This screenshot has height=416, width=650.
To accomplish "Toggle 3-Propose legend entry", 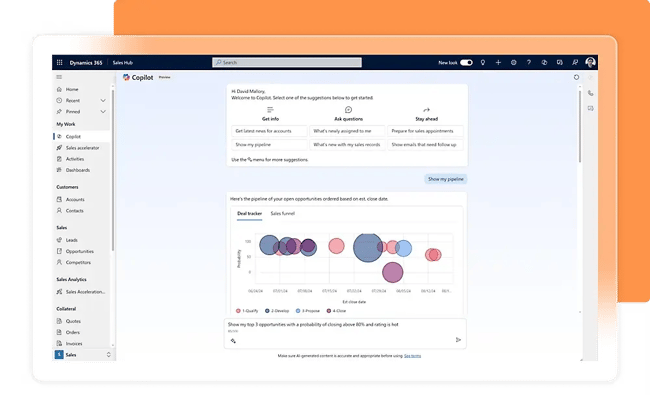I will coord(308,311).
